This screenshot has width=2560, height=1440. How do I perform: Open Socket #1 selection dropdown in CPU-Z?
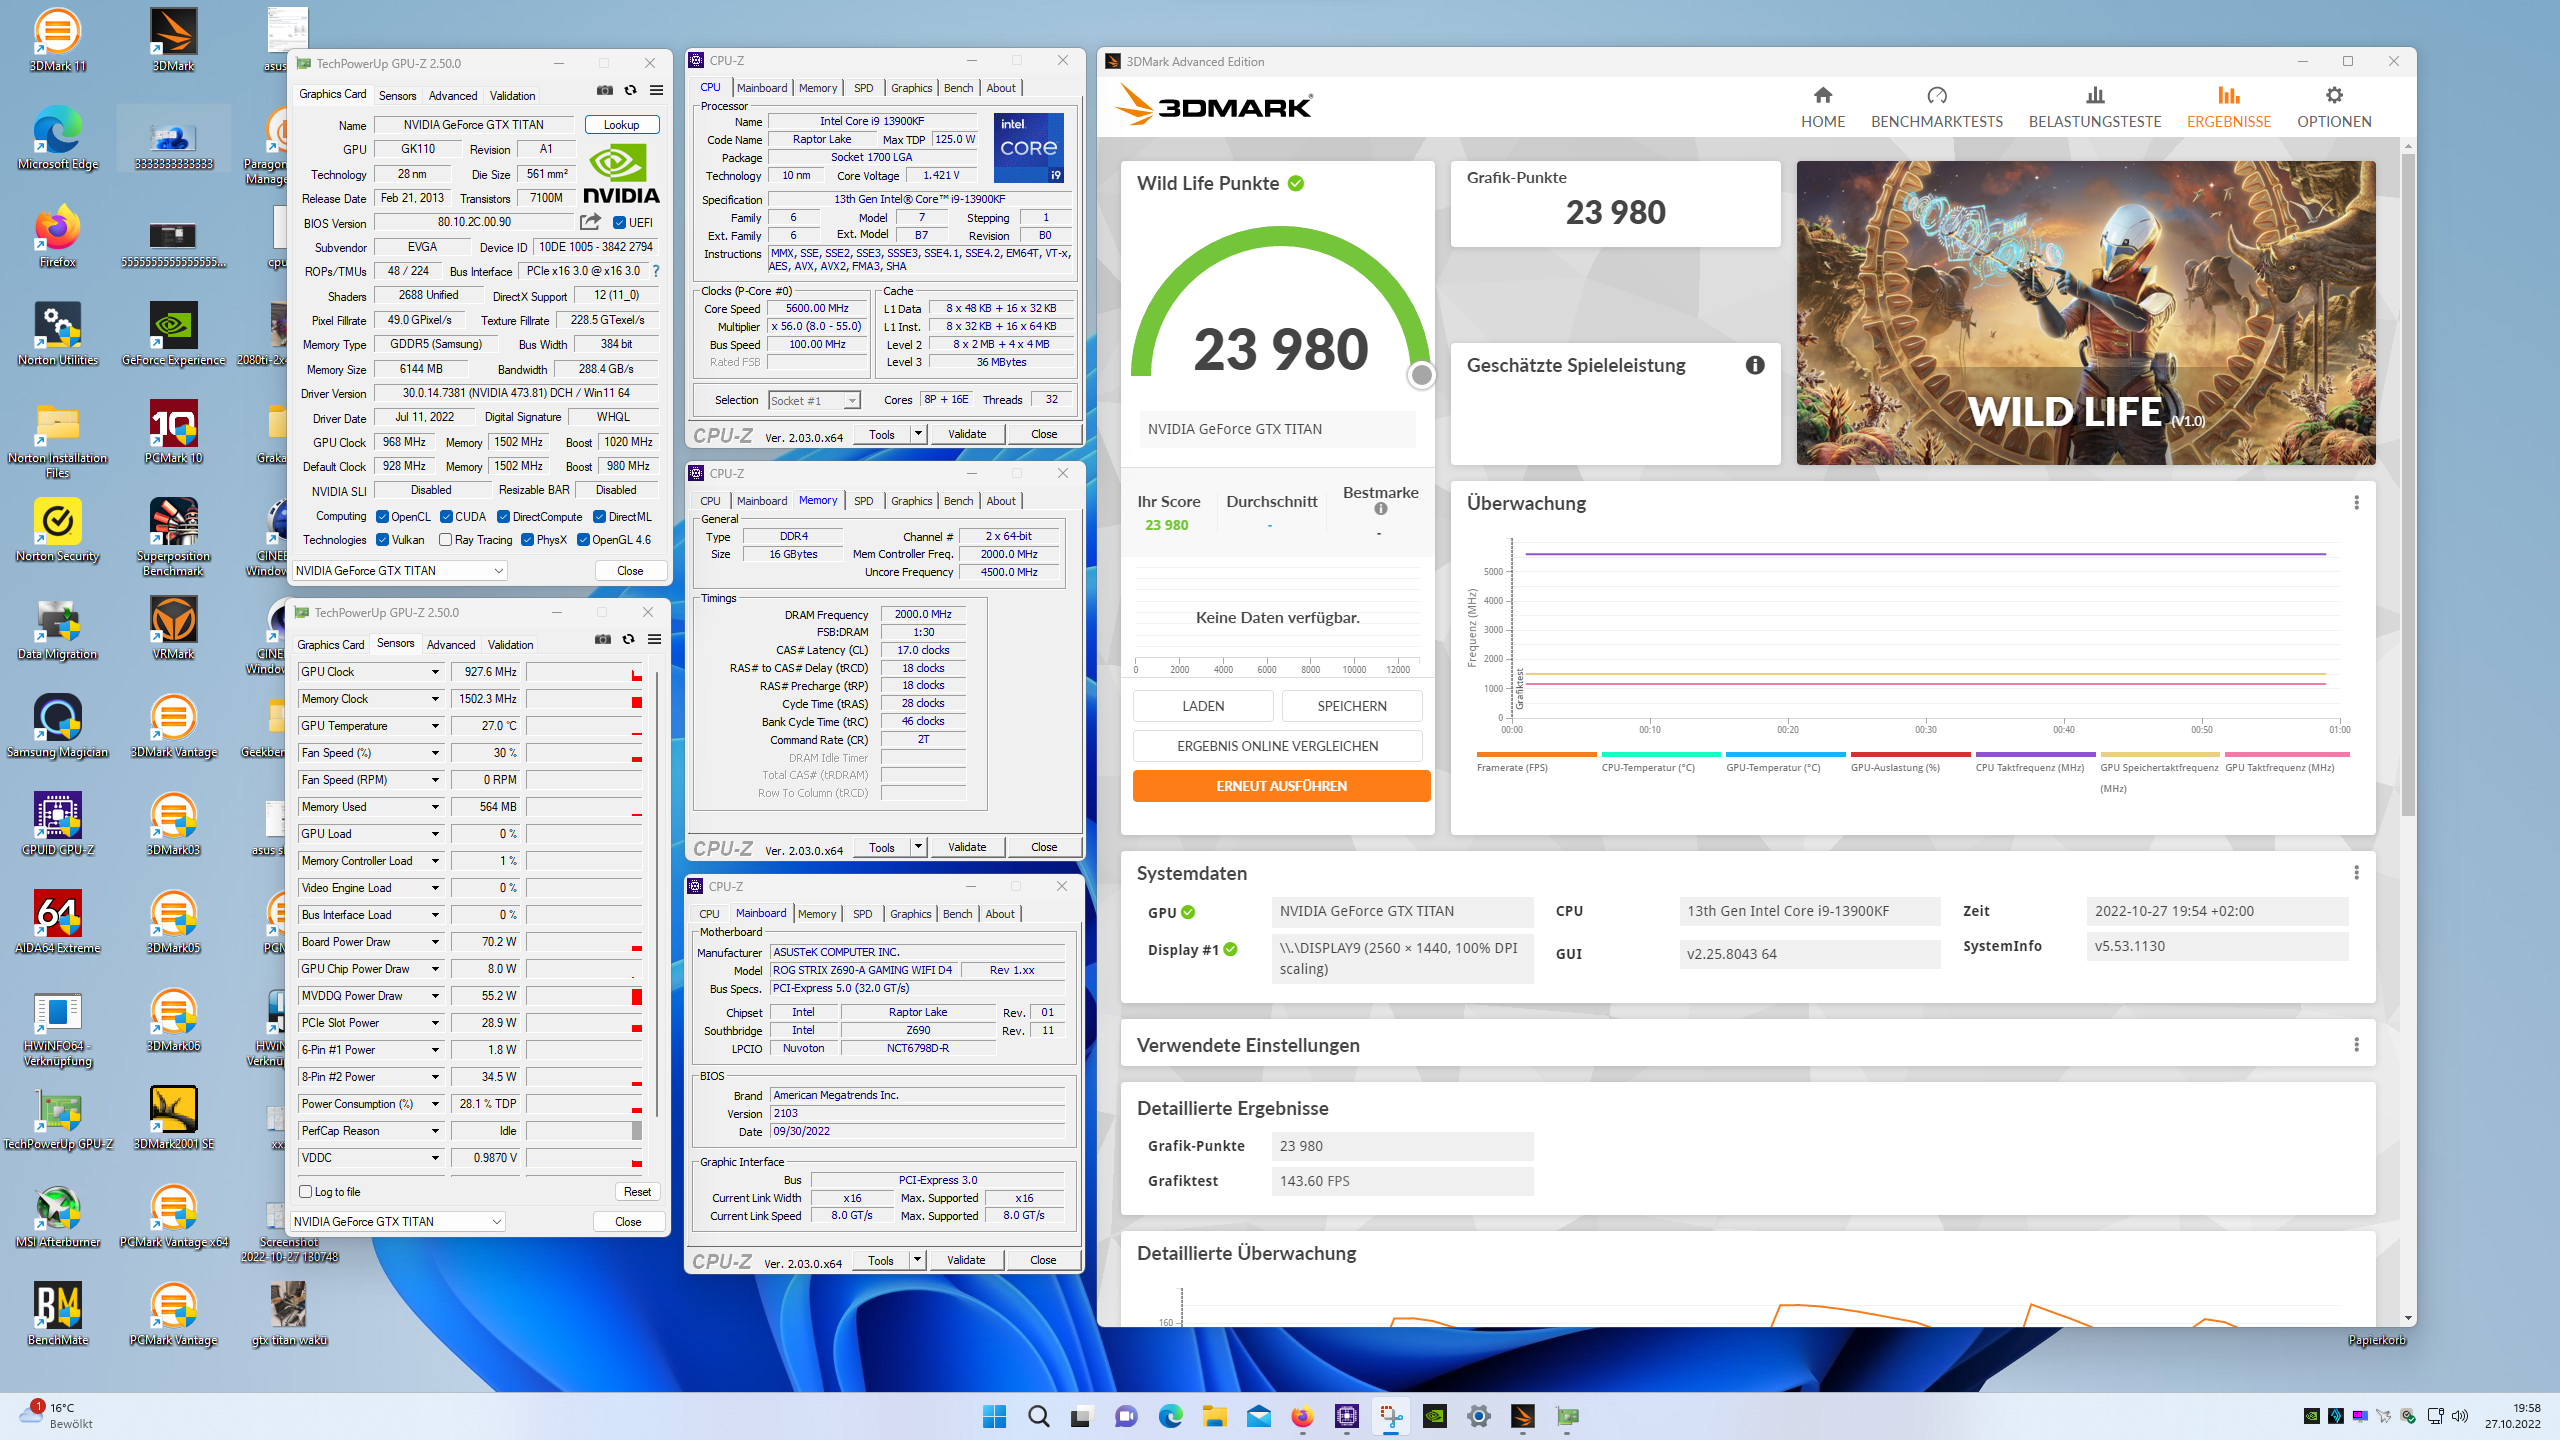point(814,401)
